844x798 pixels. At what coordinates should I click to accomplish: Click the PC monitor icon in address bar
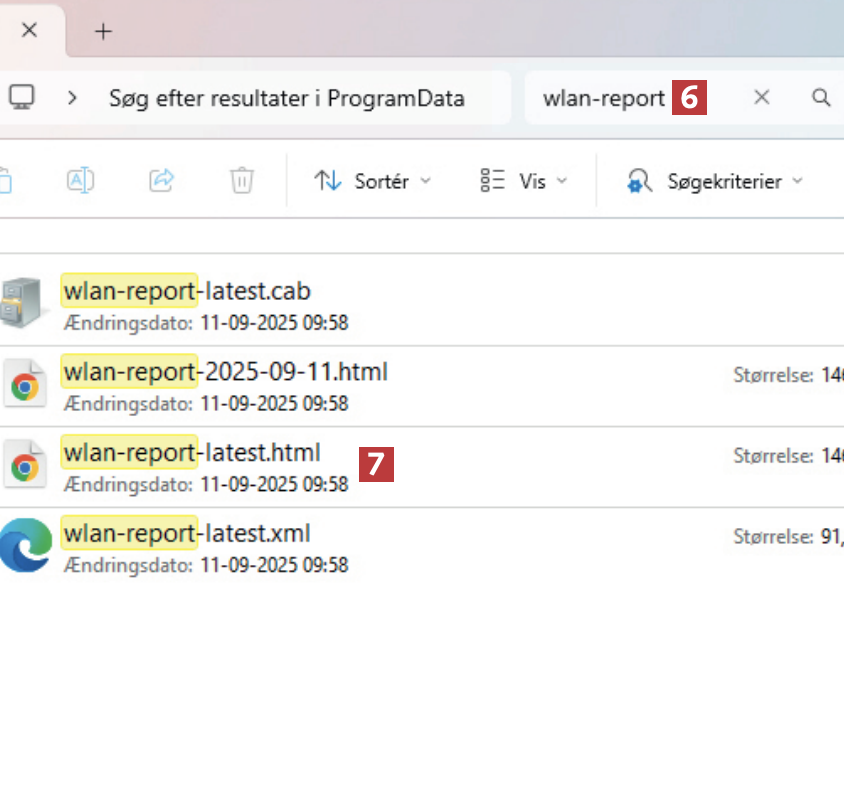(x=22, y=98)
